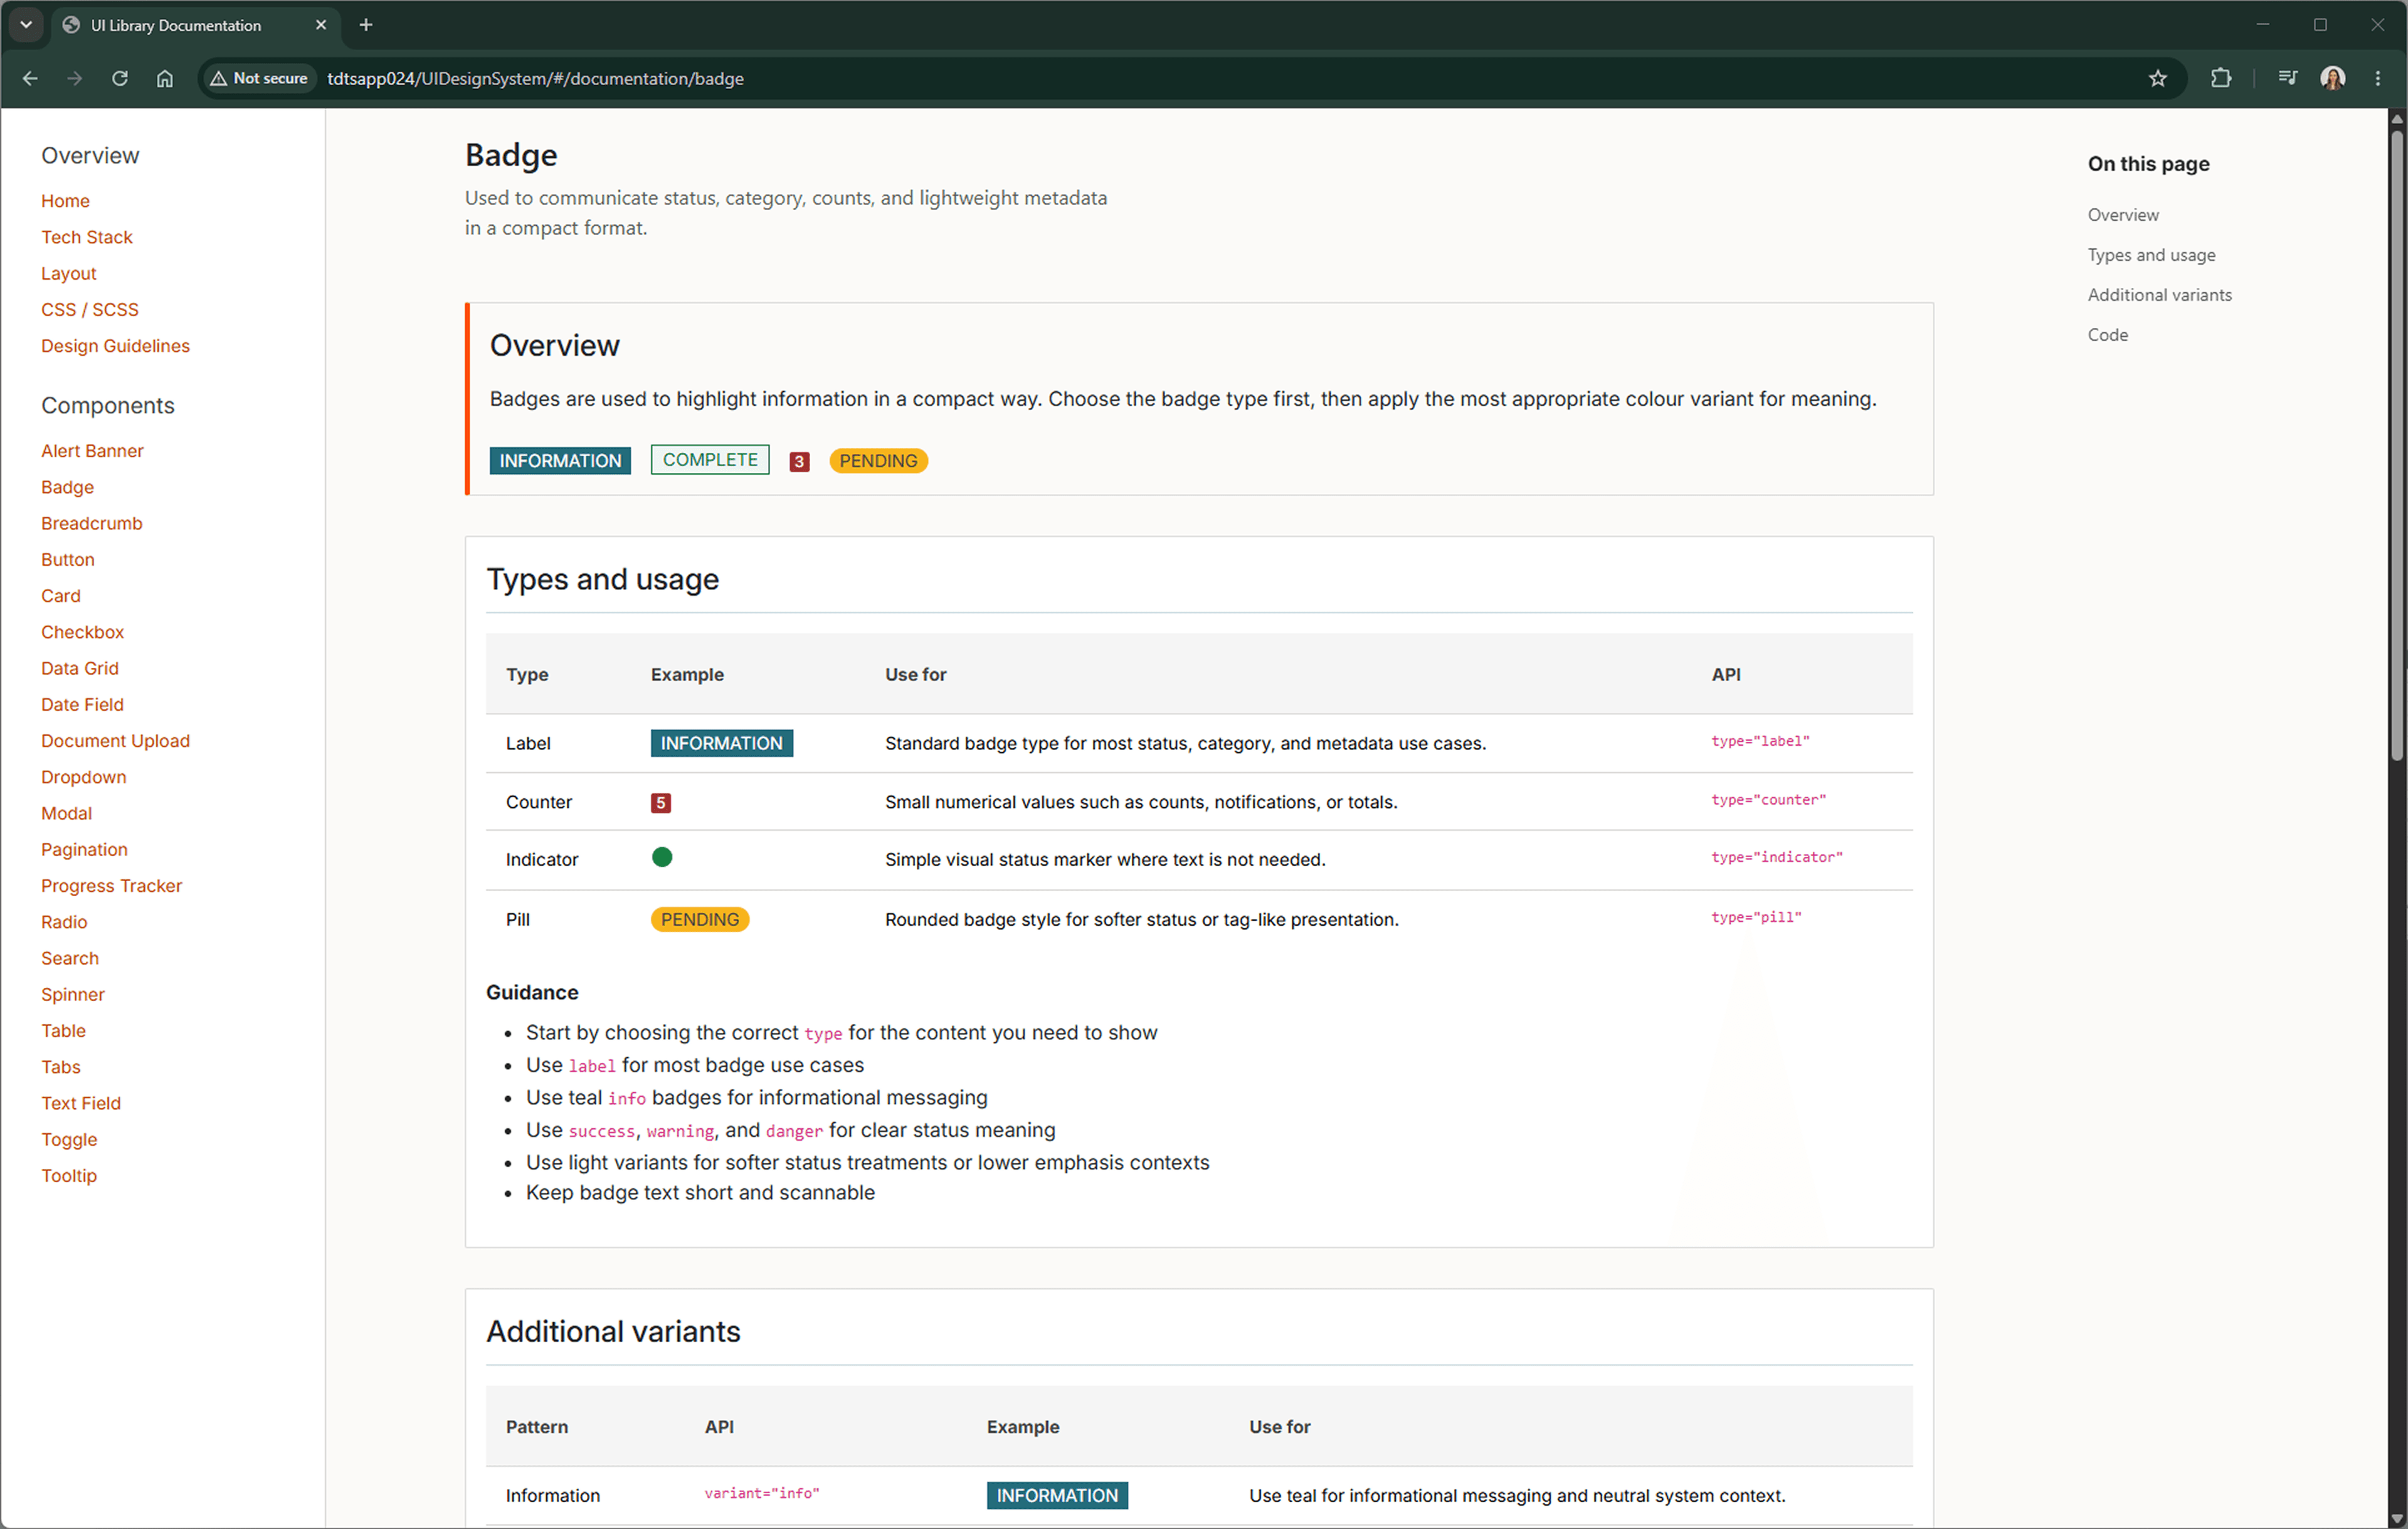
Task: Click the green indicator dot
Action: [x=662, y=857]
